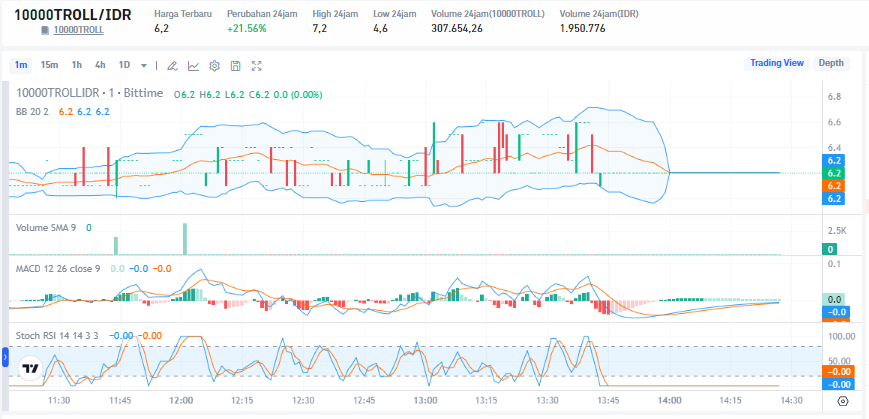This screenshot has width=869, height=419.
Task: Click the 2.5K volume scale label
Action: click(837, 231)
